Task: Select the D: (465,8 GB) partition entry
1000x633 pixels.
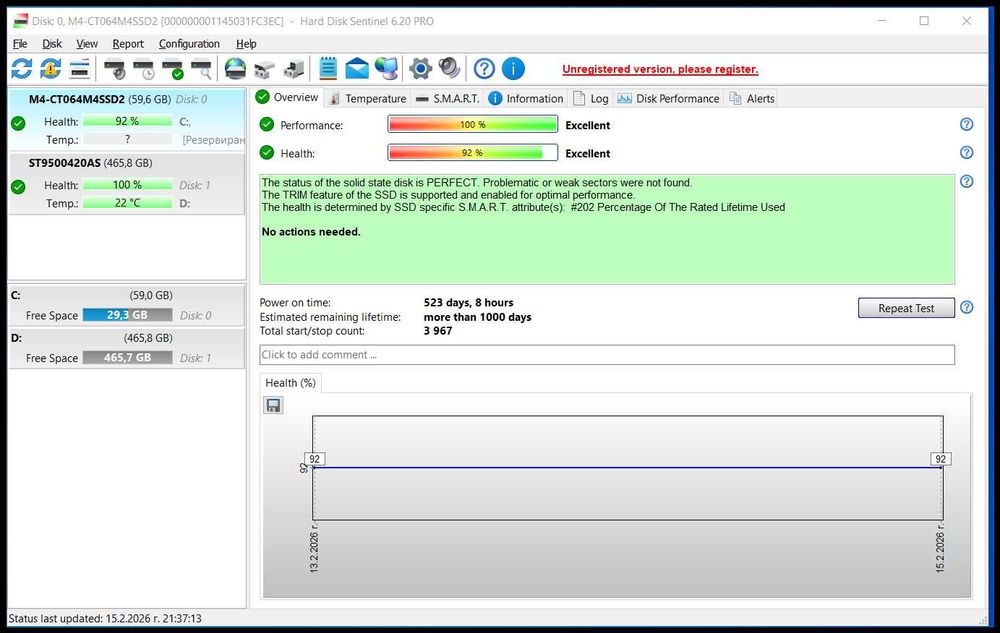Action: point(126,348)
